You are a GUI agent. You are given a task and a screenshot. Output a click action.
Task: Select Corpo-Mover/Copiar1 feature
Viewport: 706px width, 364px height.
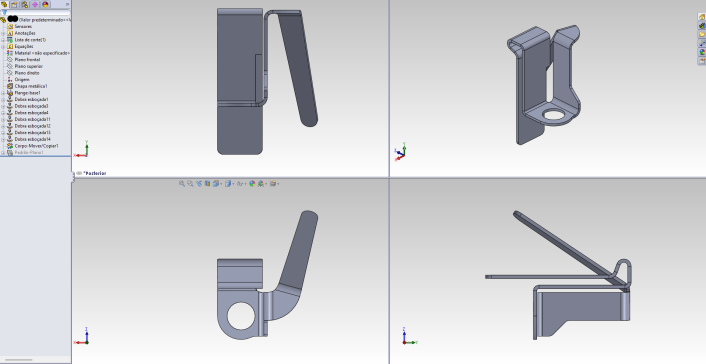click(36, 146)
